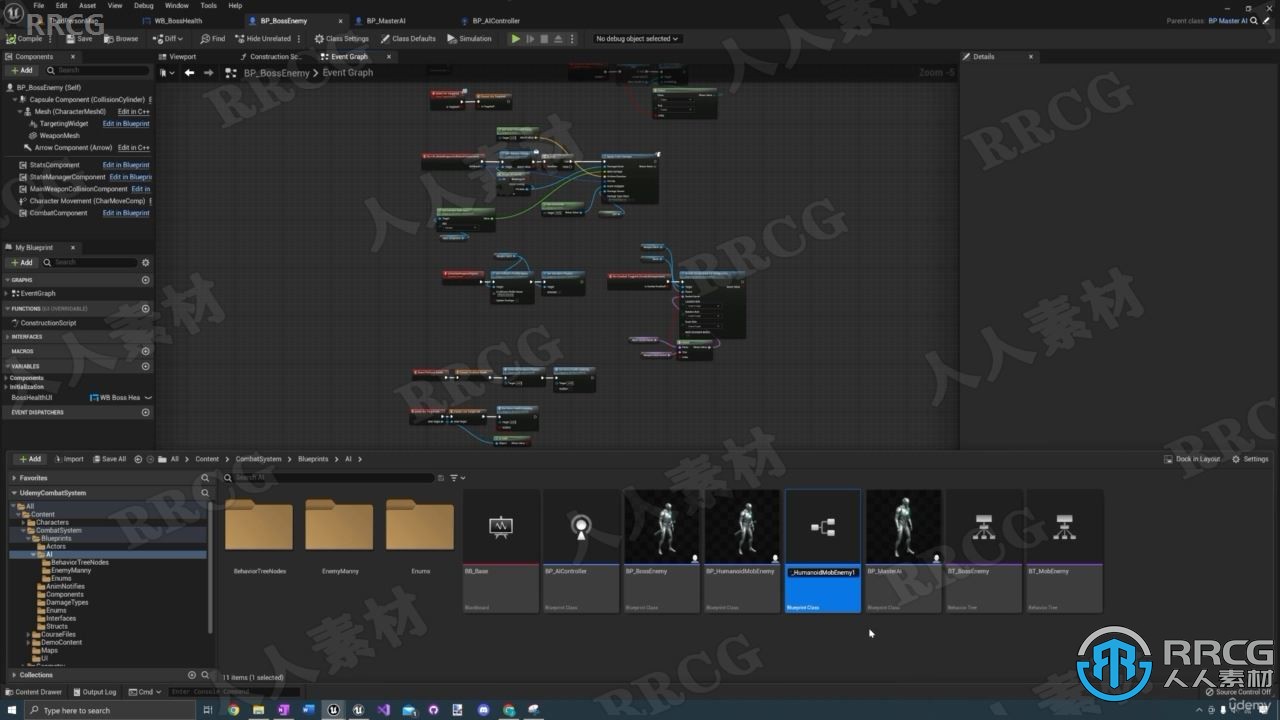1280x720 pixels.
Task: Open the Diff tool
Action: tap(167, 39)
